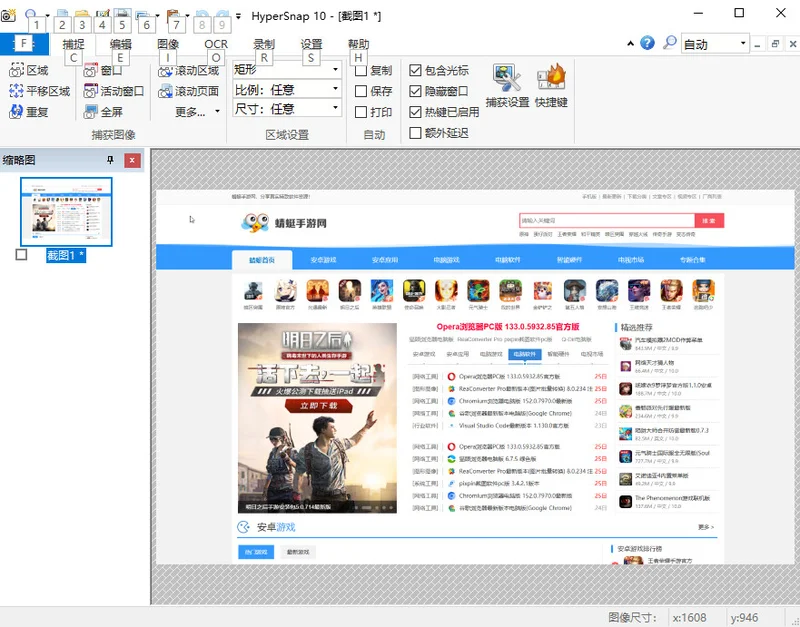The image size is (800, 627).
Task: Select the 平移区域 pan region tool
Action: coord(39,91)
